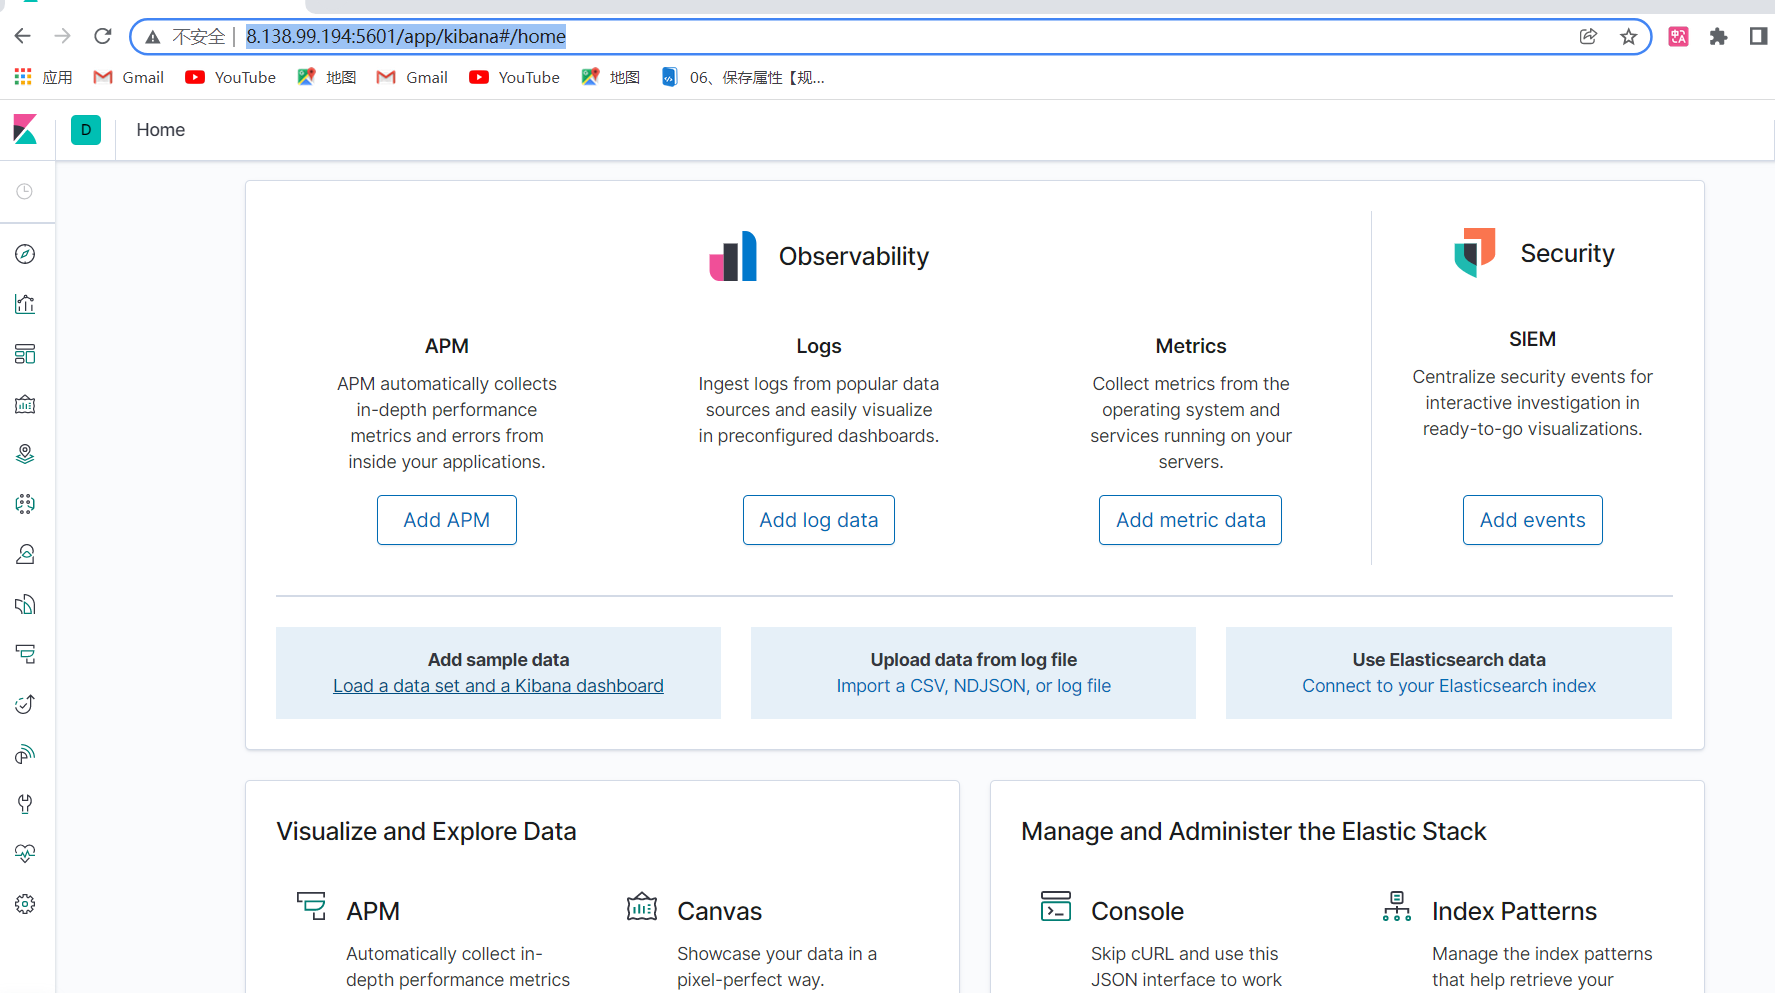Click the Canvas icon under Visualize and Explore
Image resolution: width=1775 pixels, height=993 pixels.
tap(642, 906)
